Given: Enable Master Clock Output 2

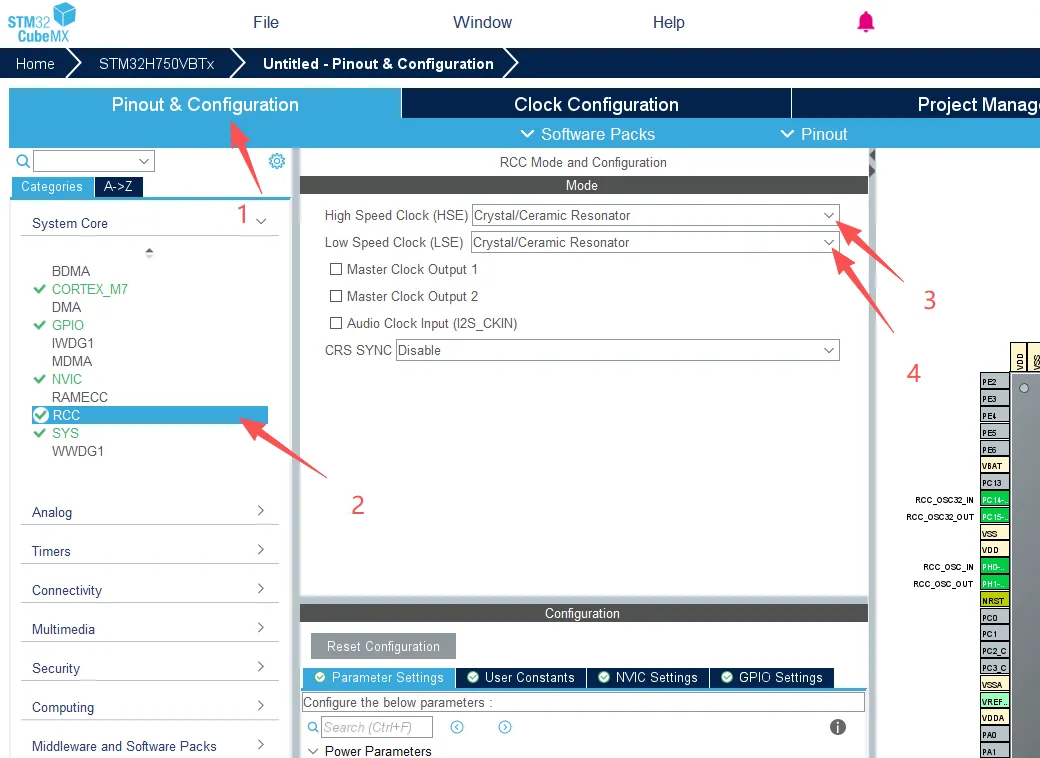Looking at the screenshot, I should 336,297.
